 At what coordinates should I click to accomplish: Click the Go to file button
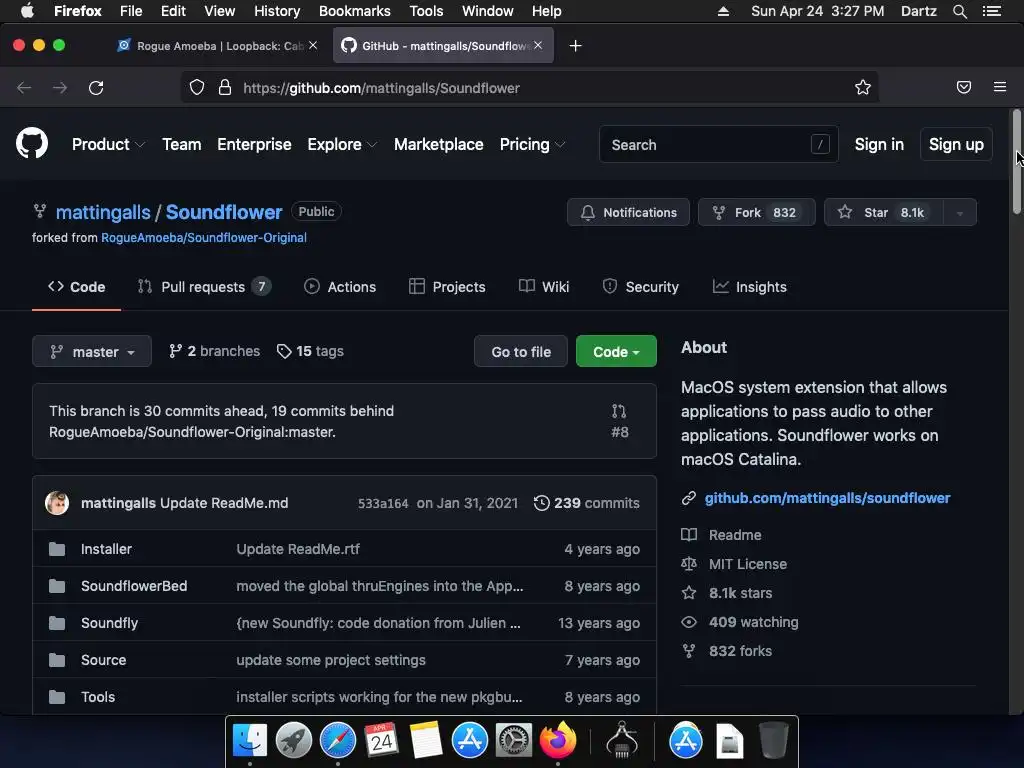tap(521, 351)
